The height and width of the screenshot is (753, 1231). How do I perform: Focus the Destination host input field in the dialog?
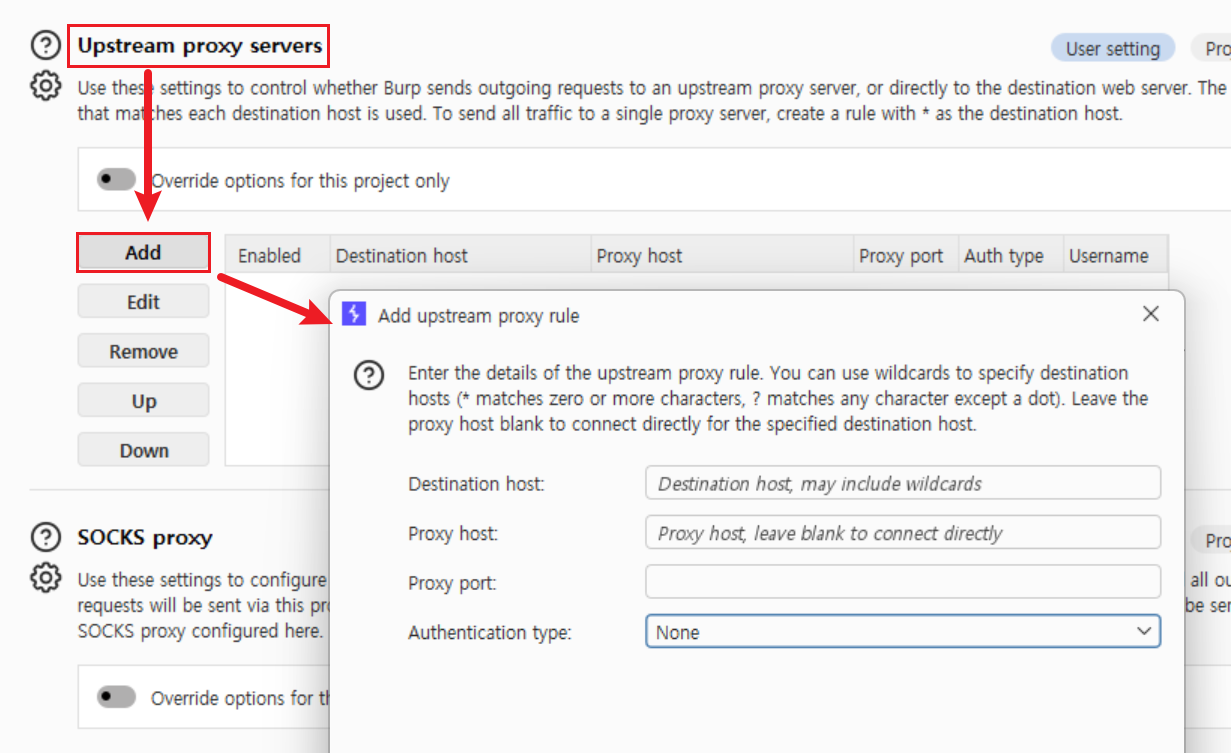click(903, 483)
